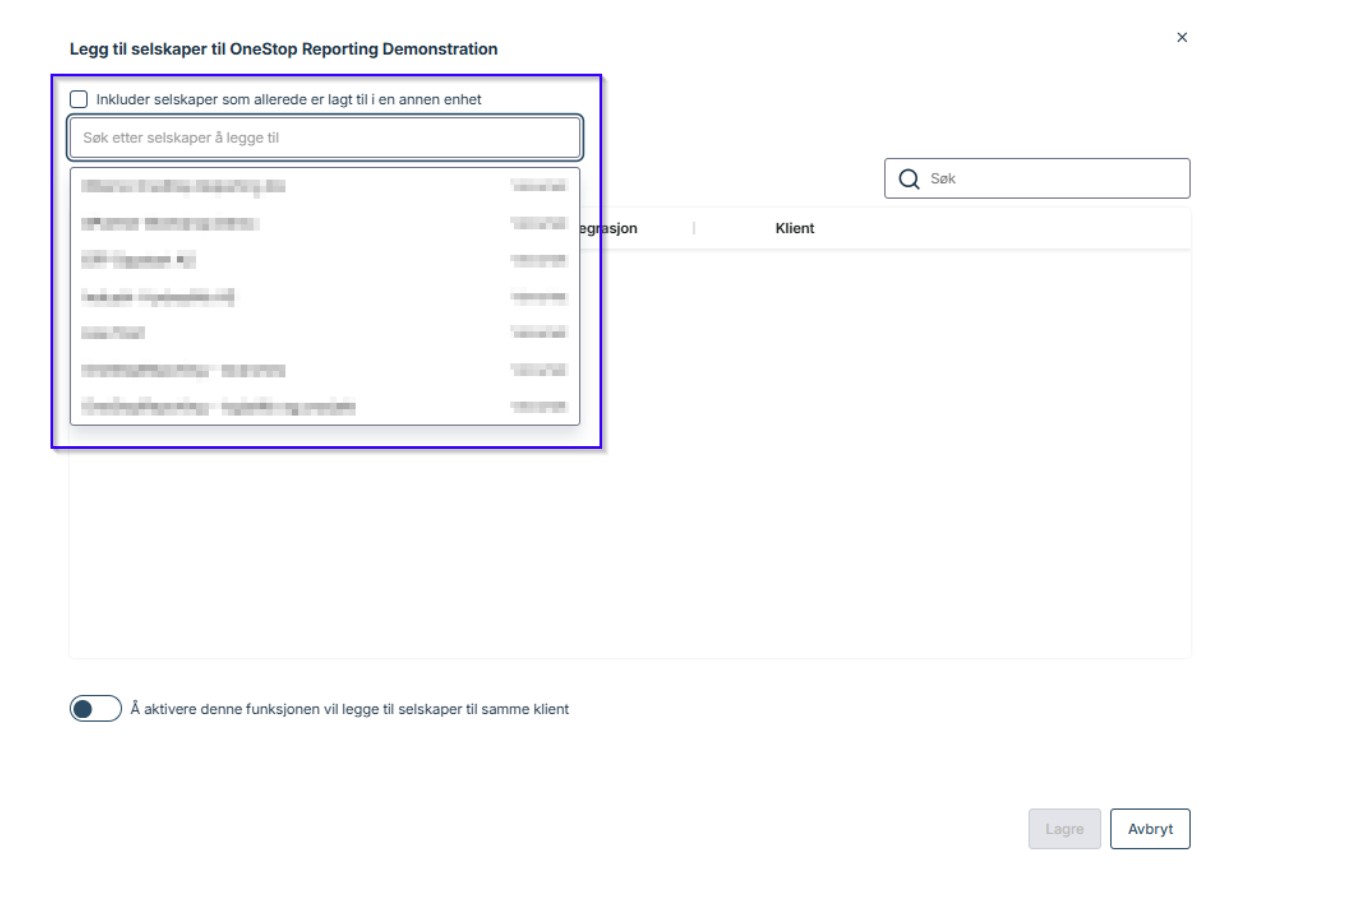1372x899 pixels.
Task: Select the last company in the dropdown list
Action: 324,407
